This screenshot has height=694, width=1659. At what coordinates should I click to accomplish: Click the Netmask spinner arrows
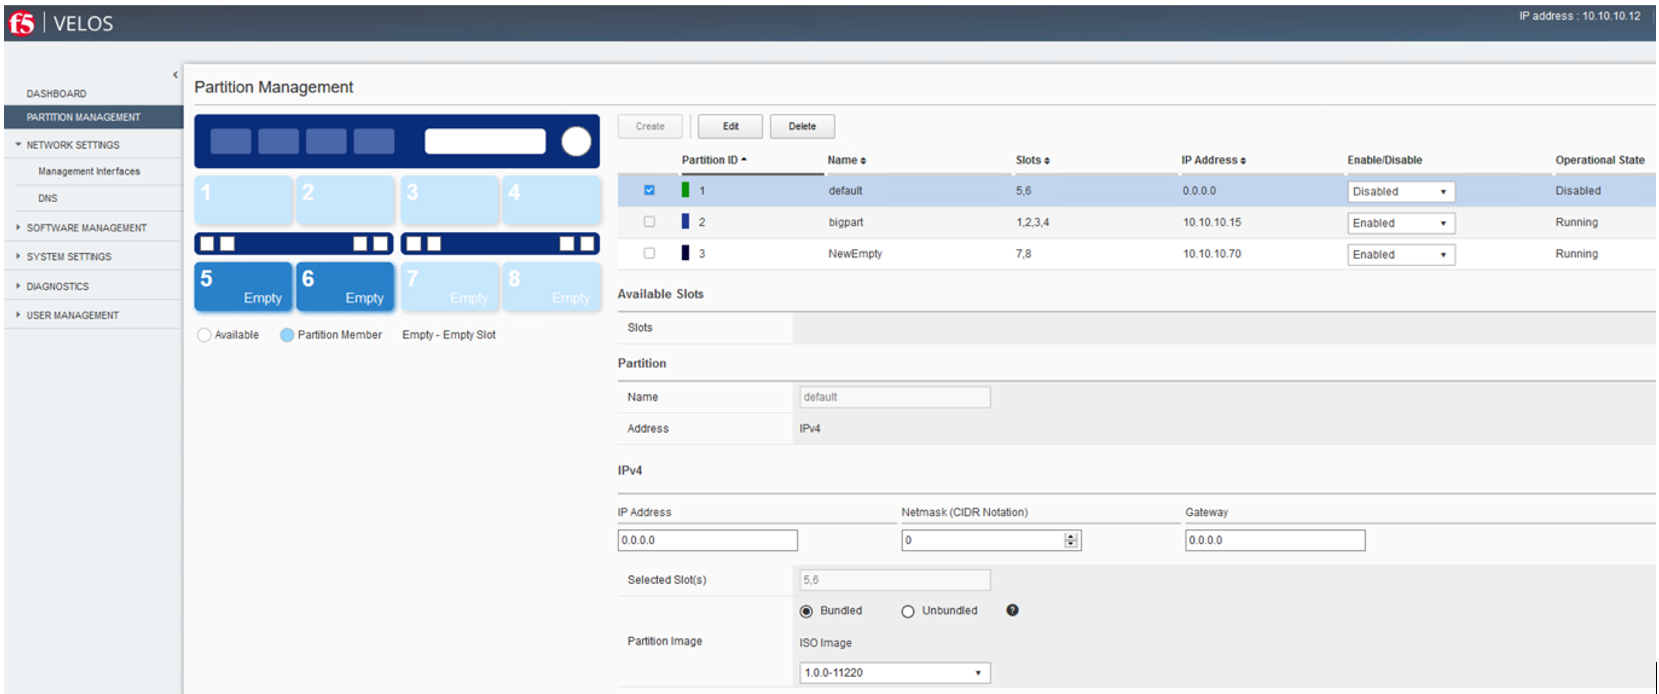pyautogui.click(x=1071, y=540)
